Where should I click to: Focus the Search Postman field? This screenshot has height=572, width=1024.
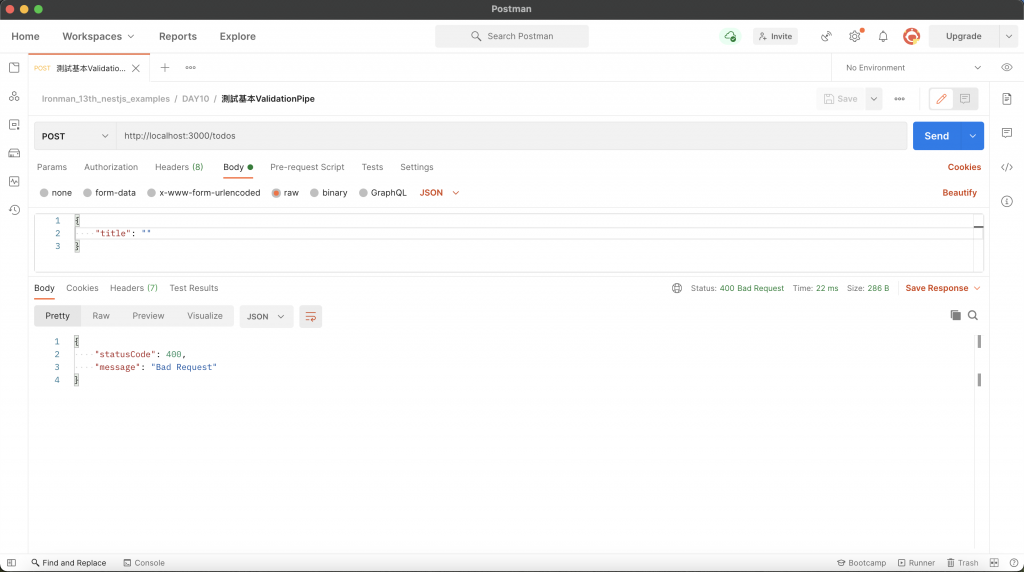point(511,37)
